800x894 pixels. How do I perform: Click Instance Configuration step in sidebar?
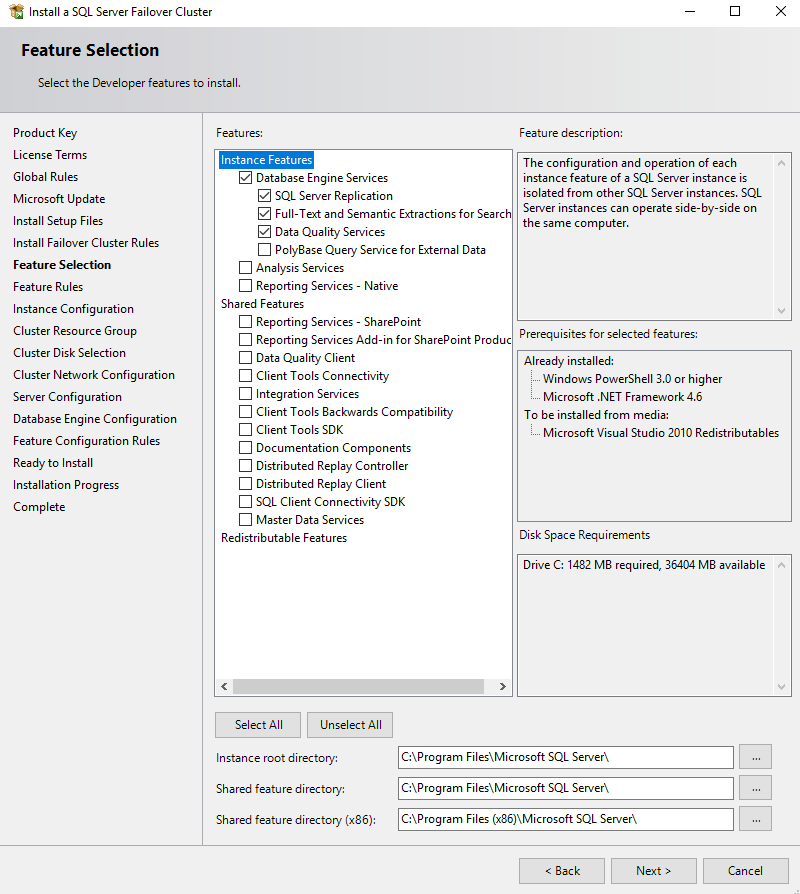coord(74,309)
